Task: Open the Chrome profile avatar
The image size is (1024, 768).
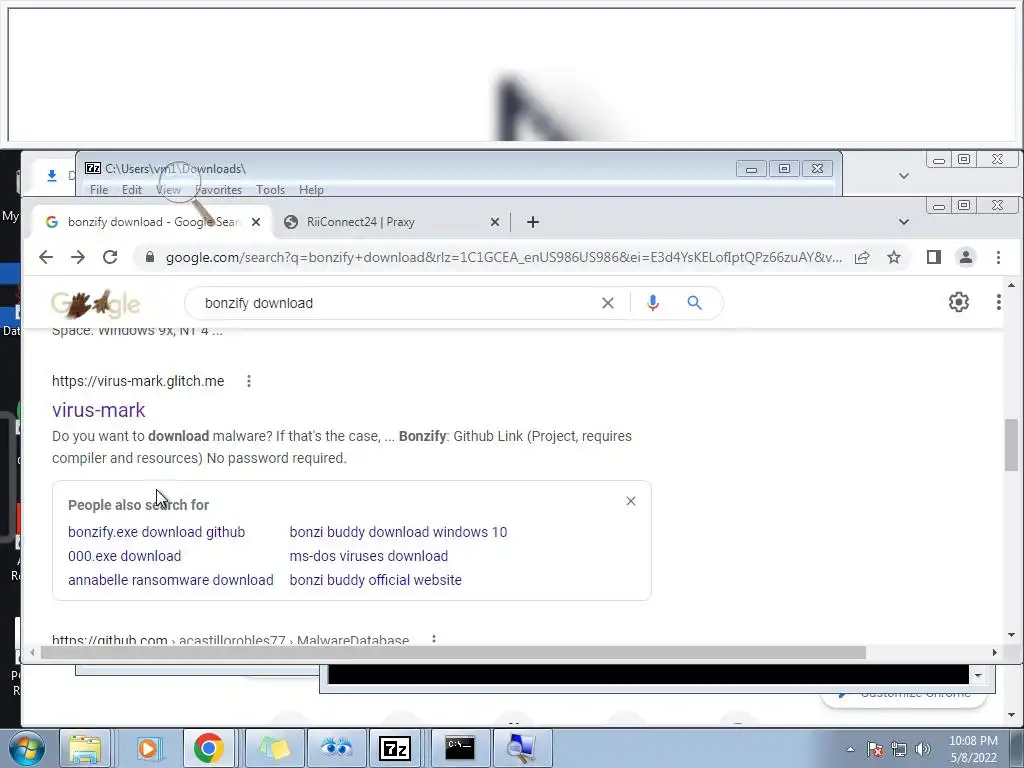Action: (966, 257)
